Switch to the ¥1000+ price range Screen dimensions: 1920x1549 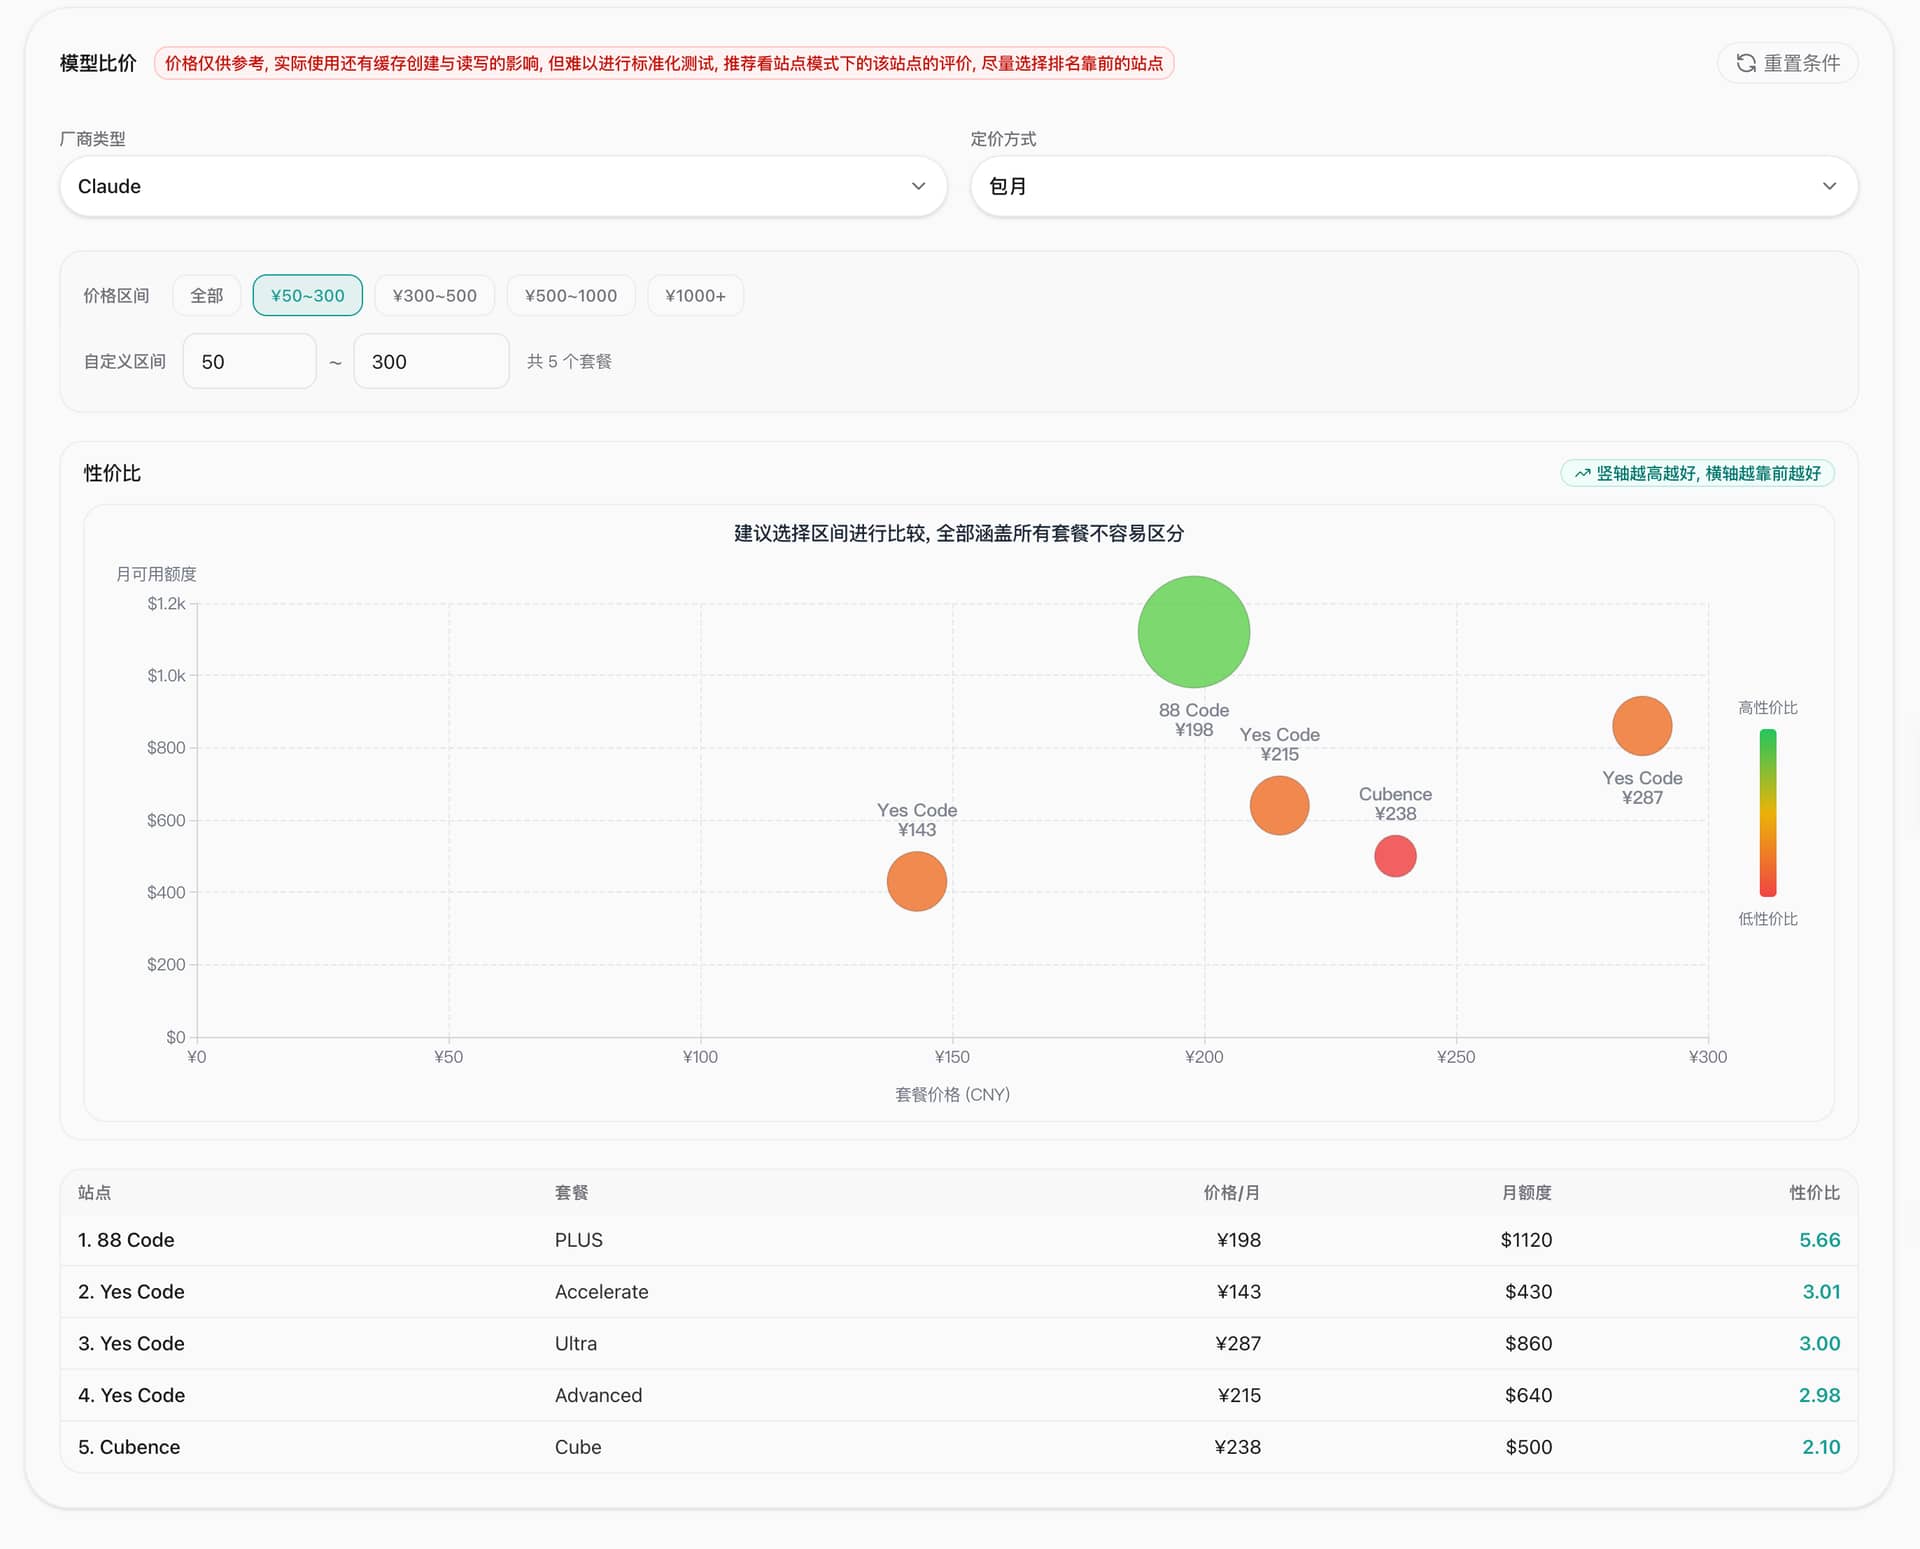pos(695,296)
